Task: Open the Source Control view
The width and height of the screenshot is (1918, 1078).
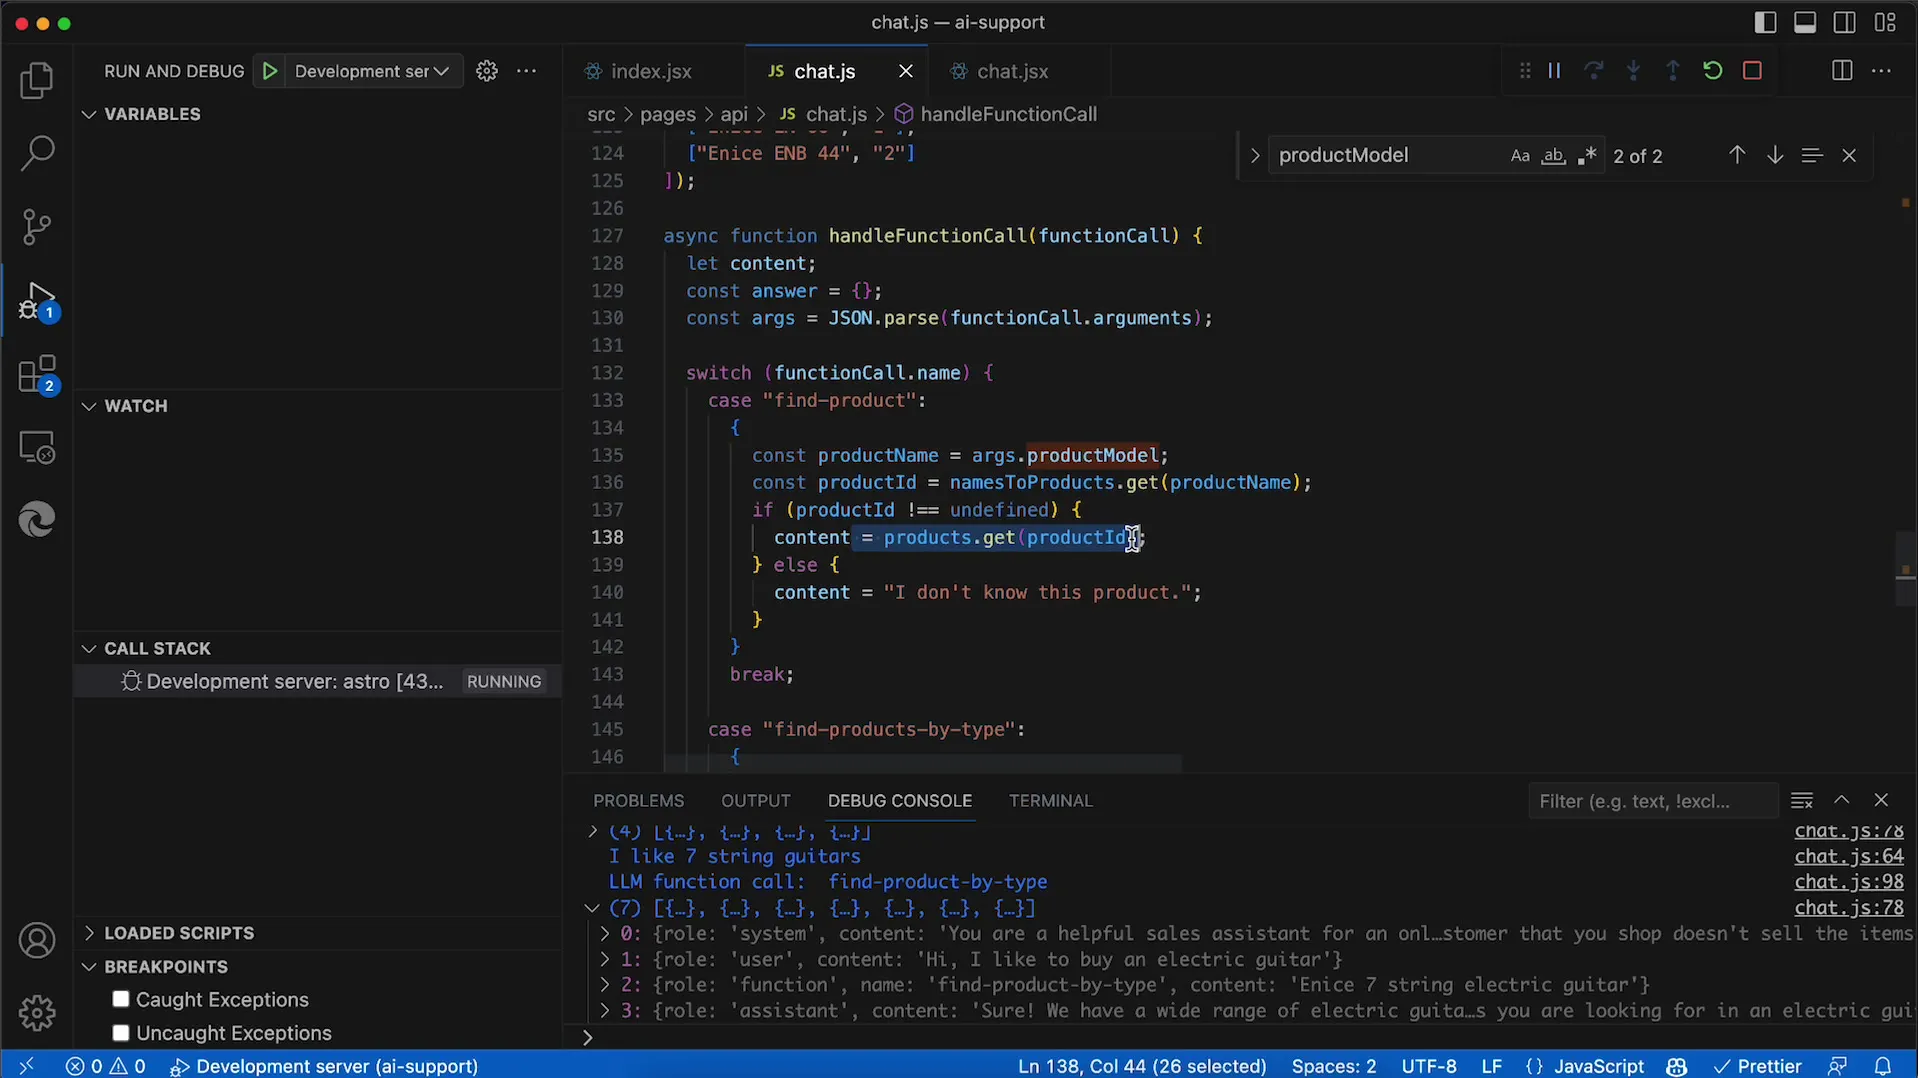Action: [37, 227]
